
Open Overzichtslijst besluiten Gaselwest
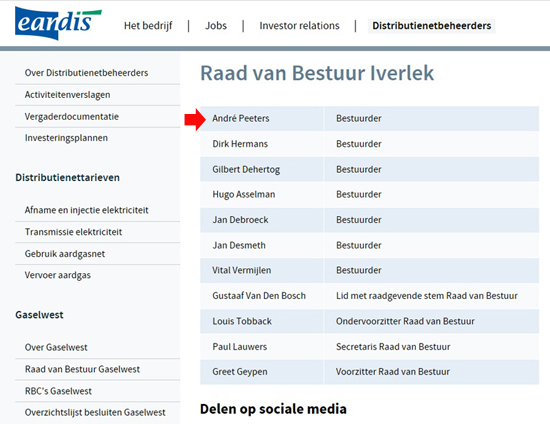[x=95, y=412]
